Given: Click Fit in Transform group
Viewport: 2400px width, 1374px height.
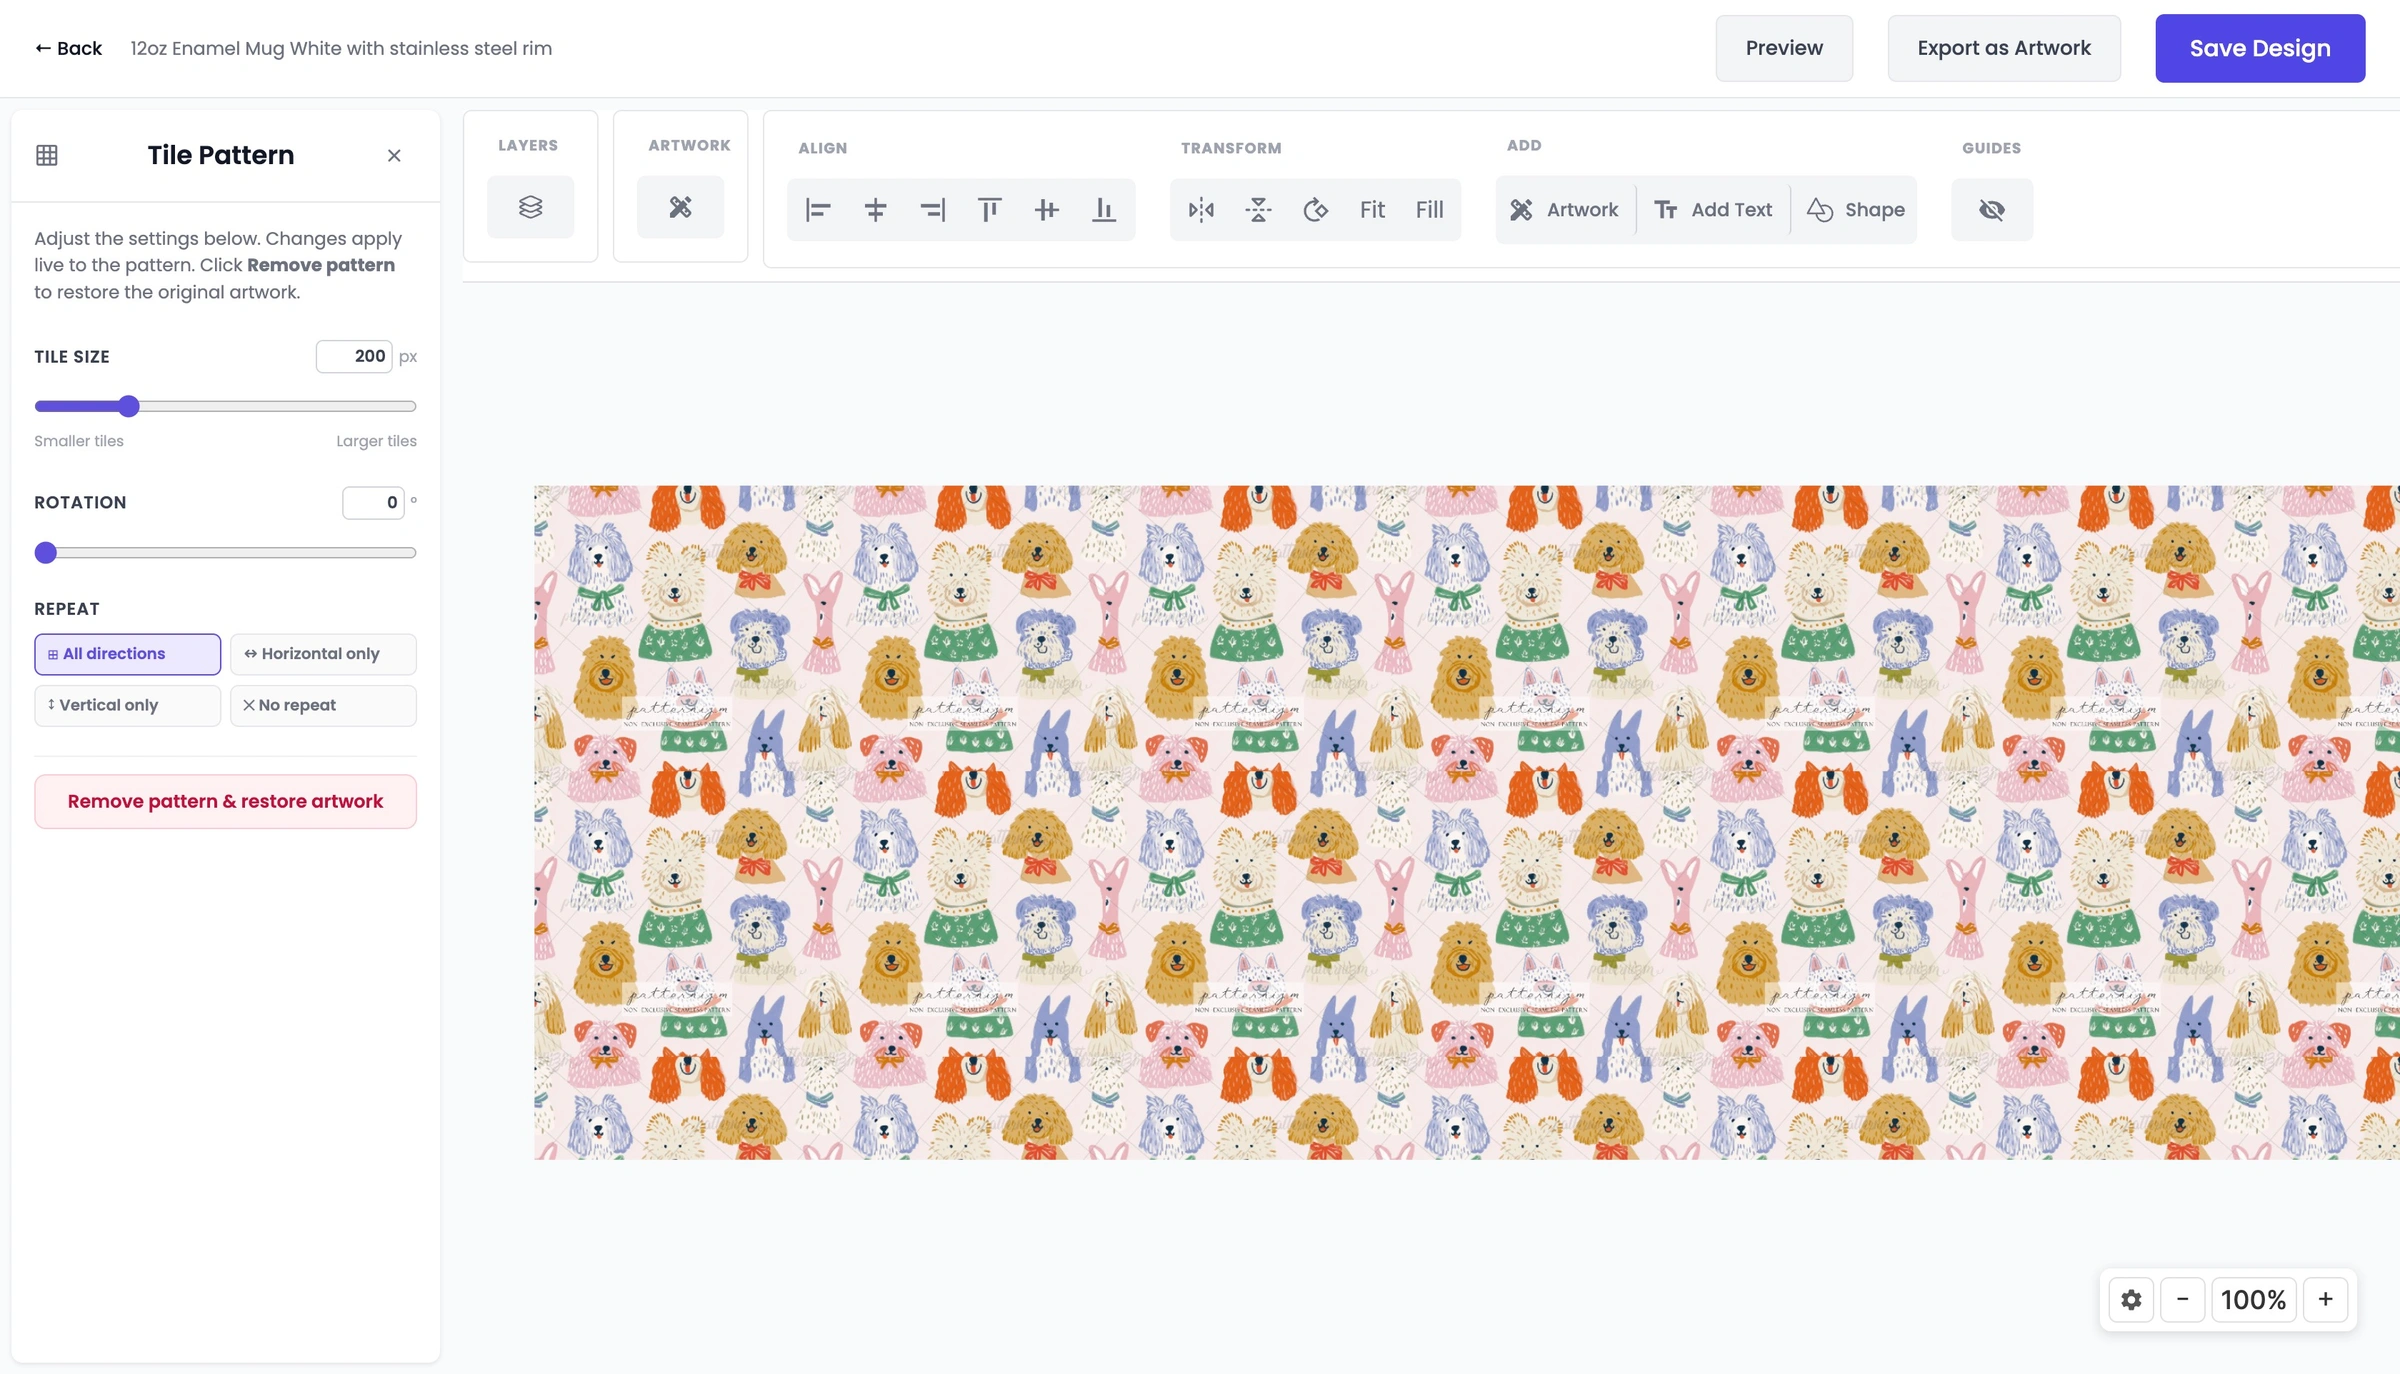Looking at the screenshot, I should coord(1372,210).
